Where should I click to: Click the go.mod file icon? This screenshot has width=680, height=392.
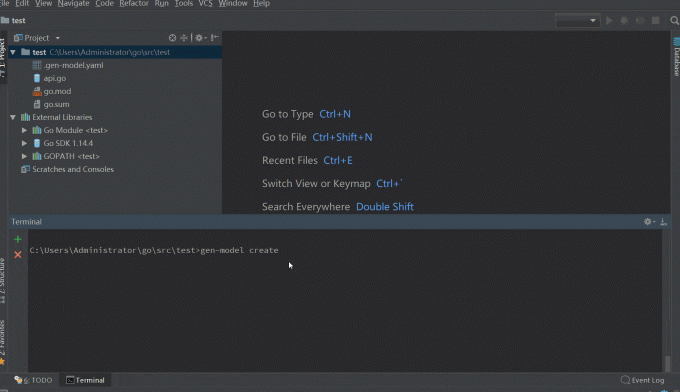click(37, 91)
